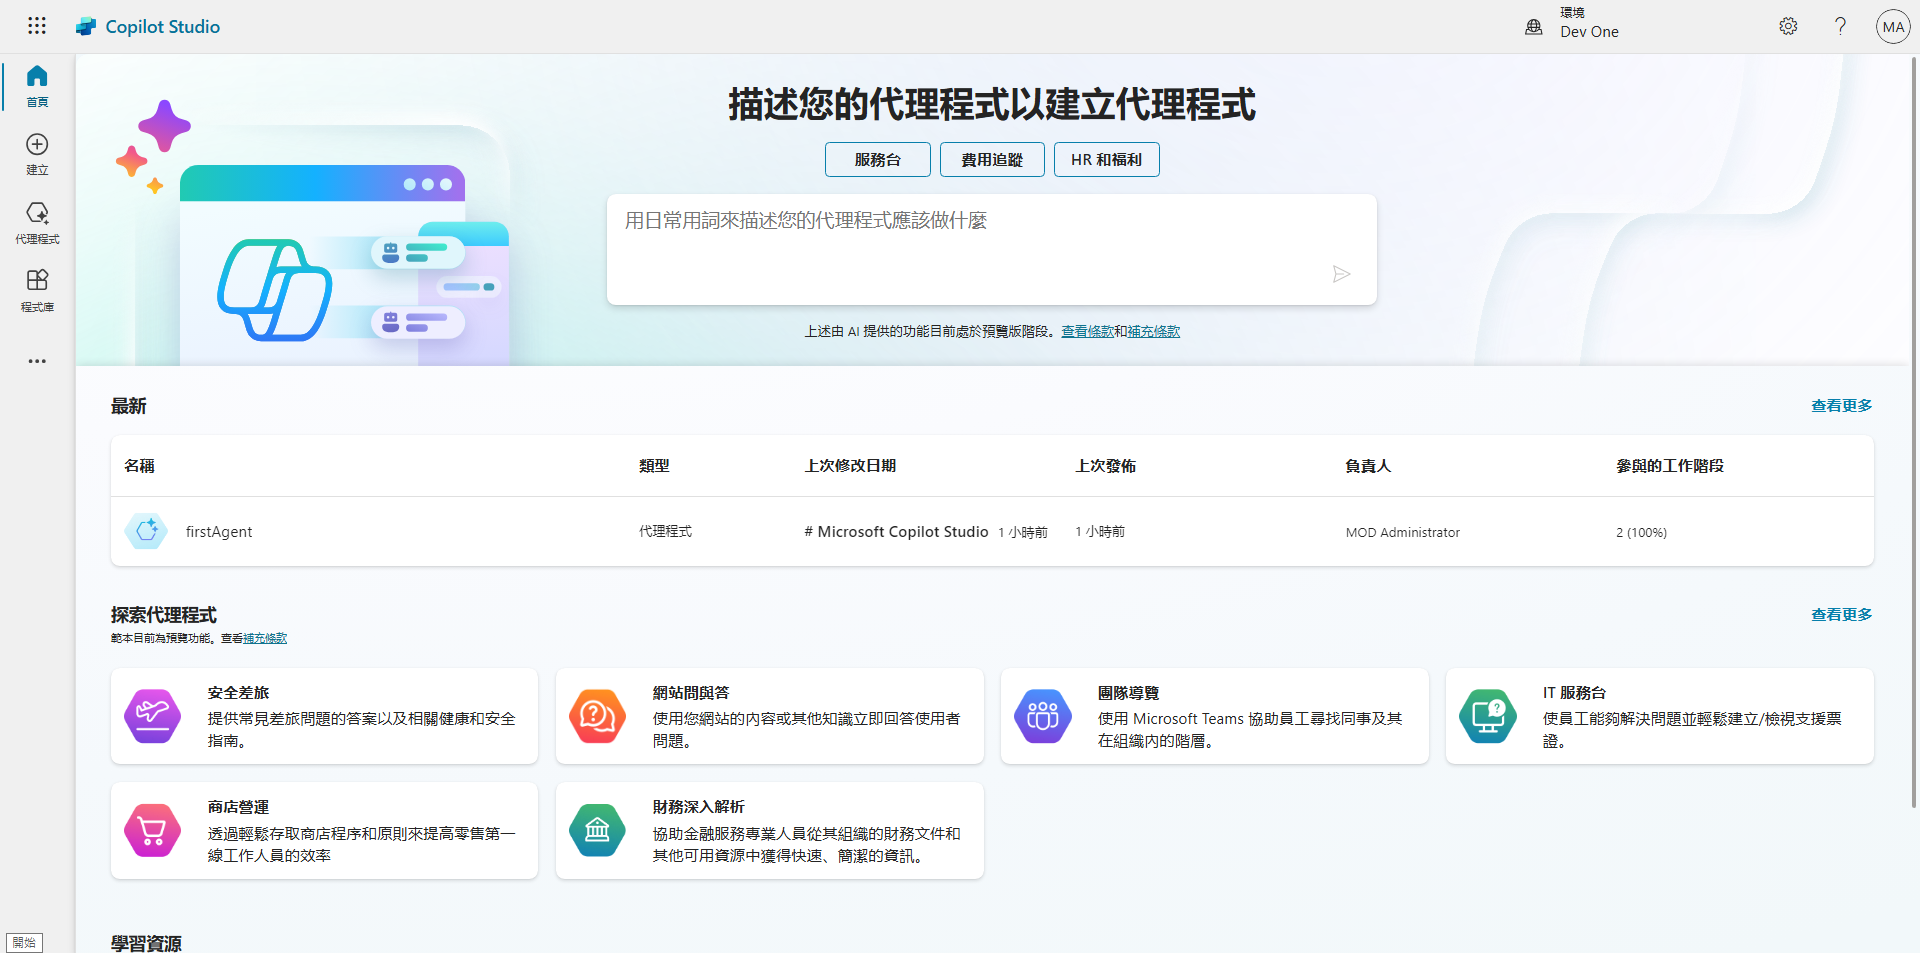The height and width of the screenshot is (953, 1920).
Task: Click the 上次發佈 column header
Action: tap(1105, 466)
